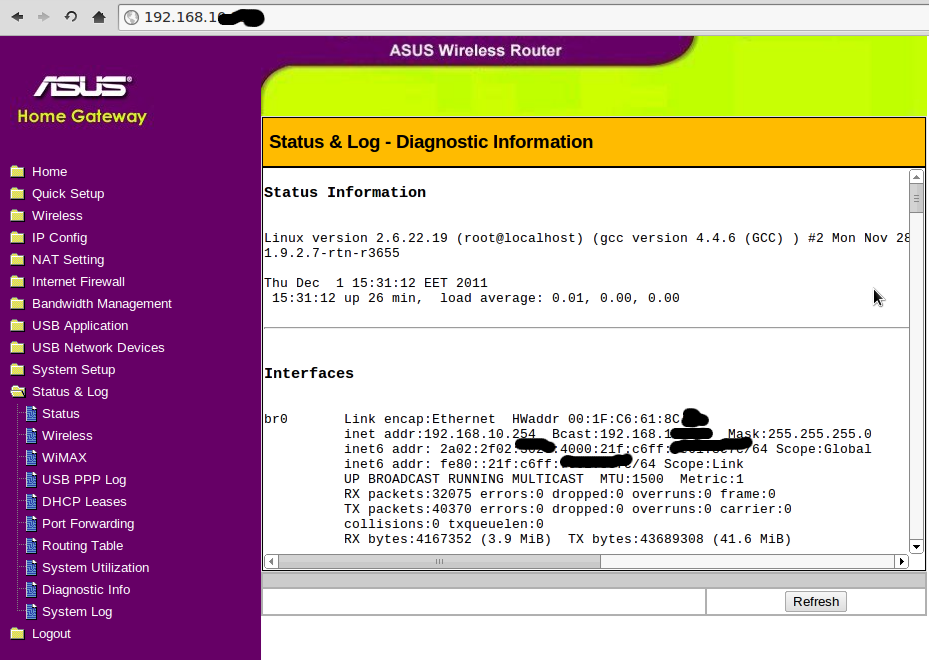
Task: Open the top-level Wireless folder section
Action: pyautogui.click(x=57, y=216)
